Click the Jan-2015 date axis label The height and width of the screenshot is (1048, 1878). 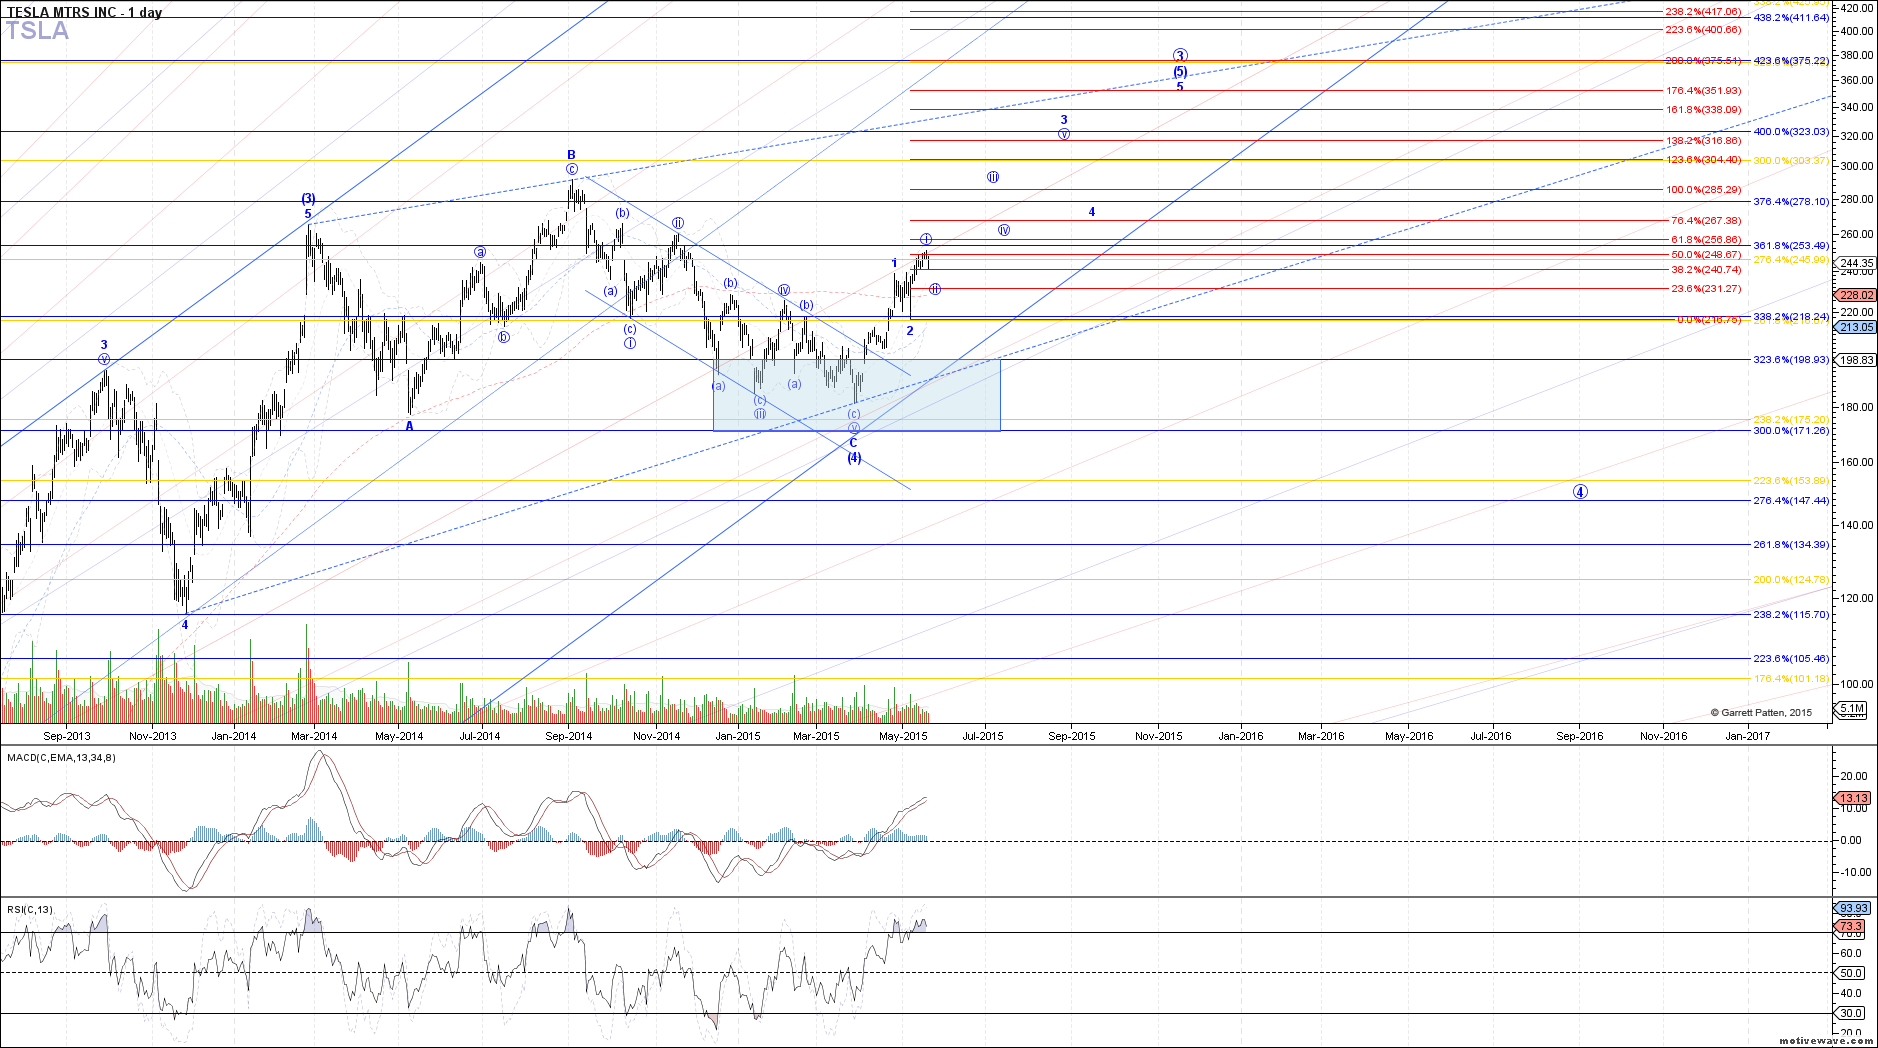click(738, 736)
